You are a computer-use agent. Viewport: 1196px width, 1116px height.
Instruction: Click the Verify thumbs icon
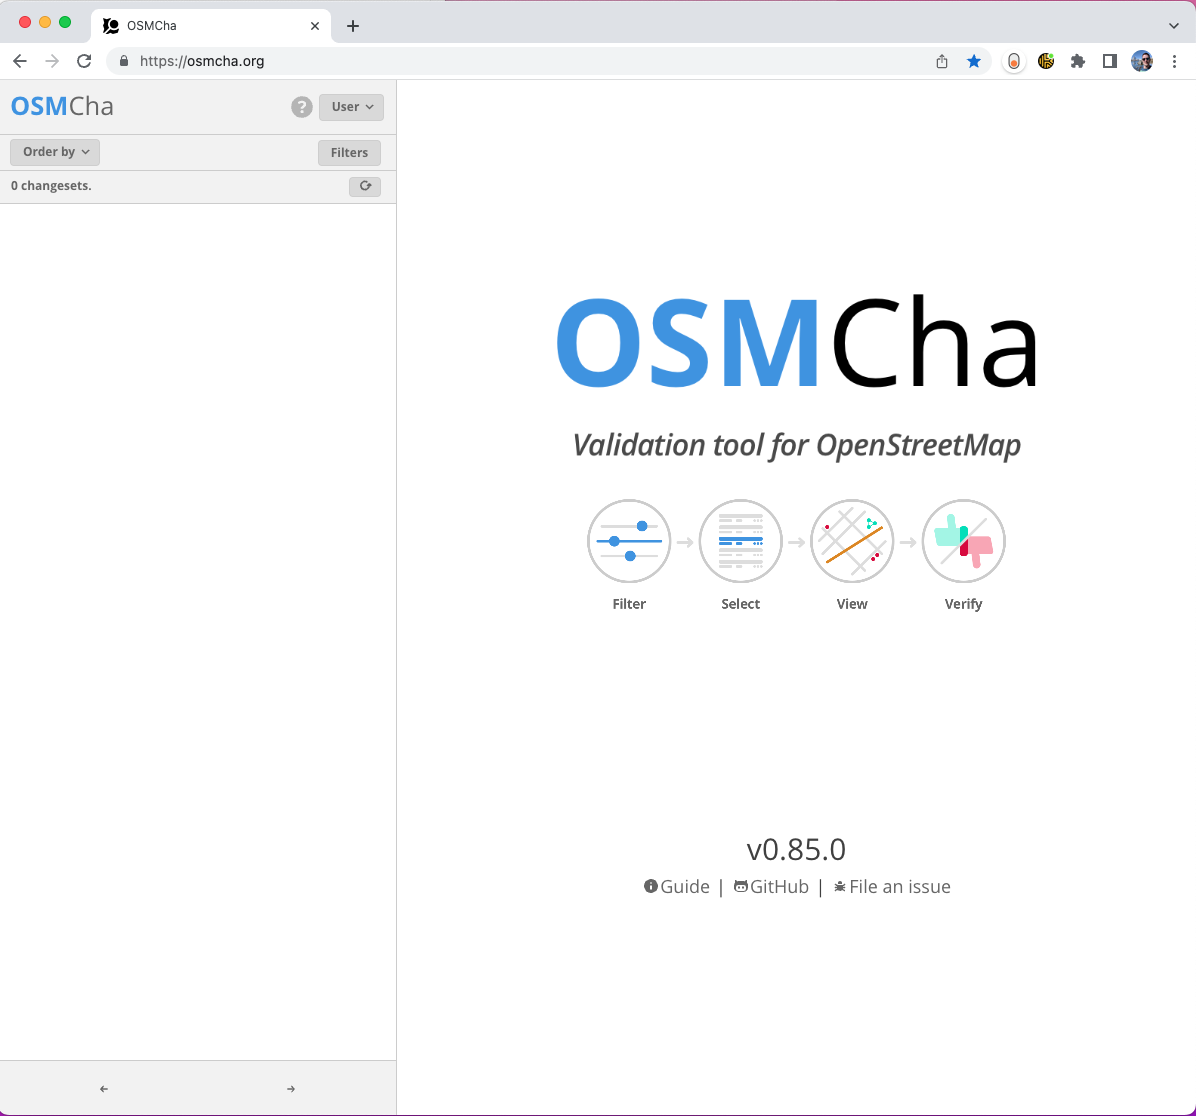pos(963,541)
